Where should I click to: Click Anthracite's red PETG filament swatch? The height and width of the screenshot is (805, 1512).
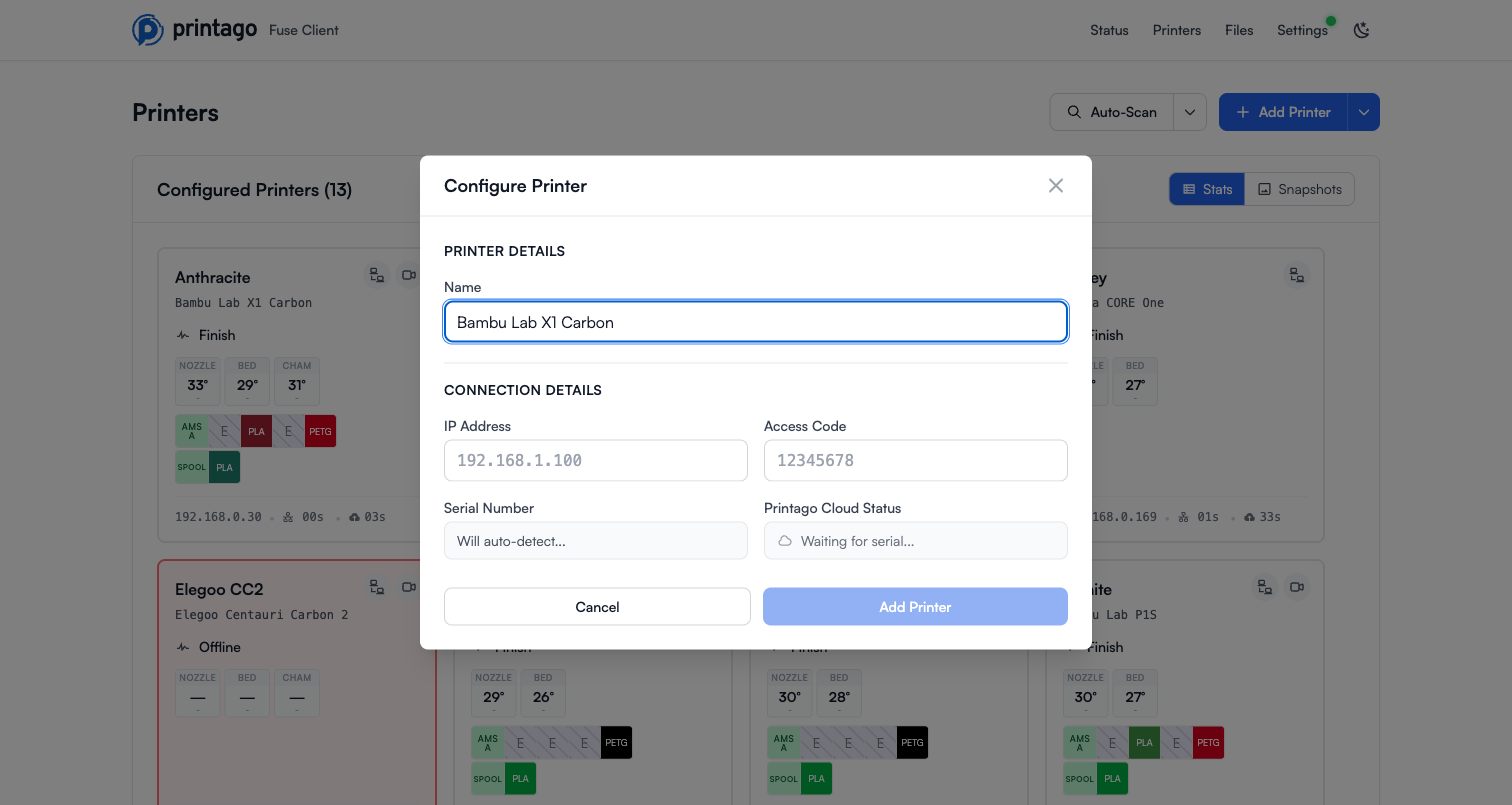pos(320,431)
